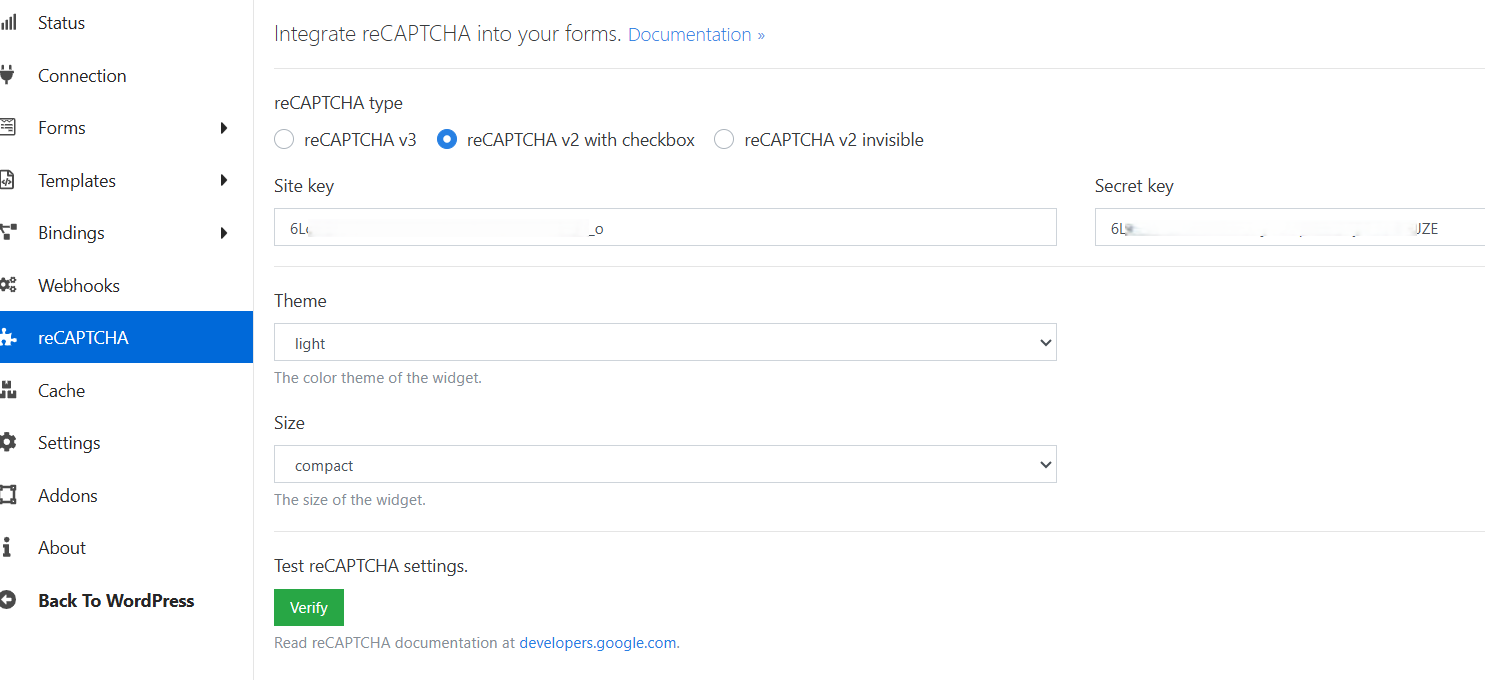Click the Site key label

click(304, 186)
